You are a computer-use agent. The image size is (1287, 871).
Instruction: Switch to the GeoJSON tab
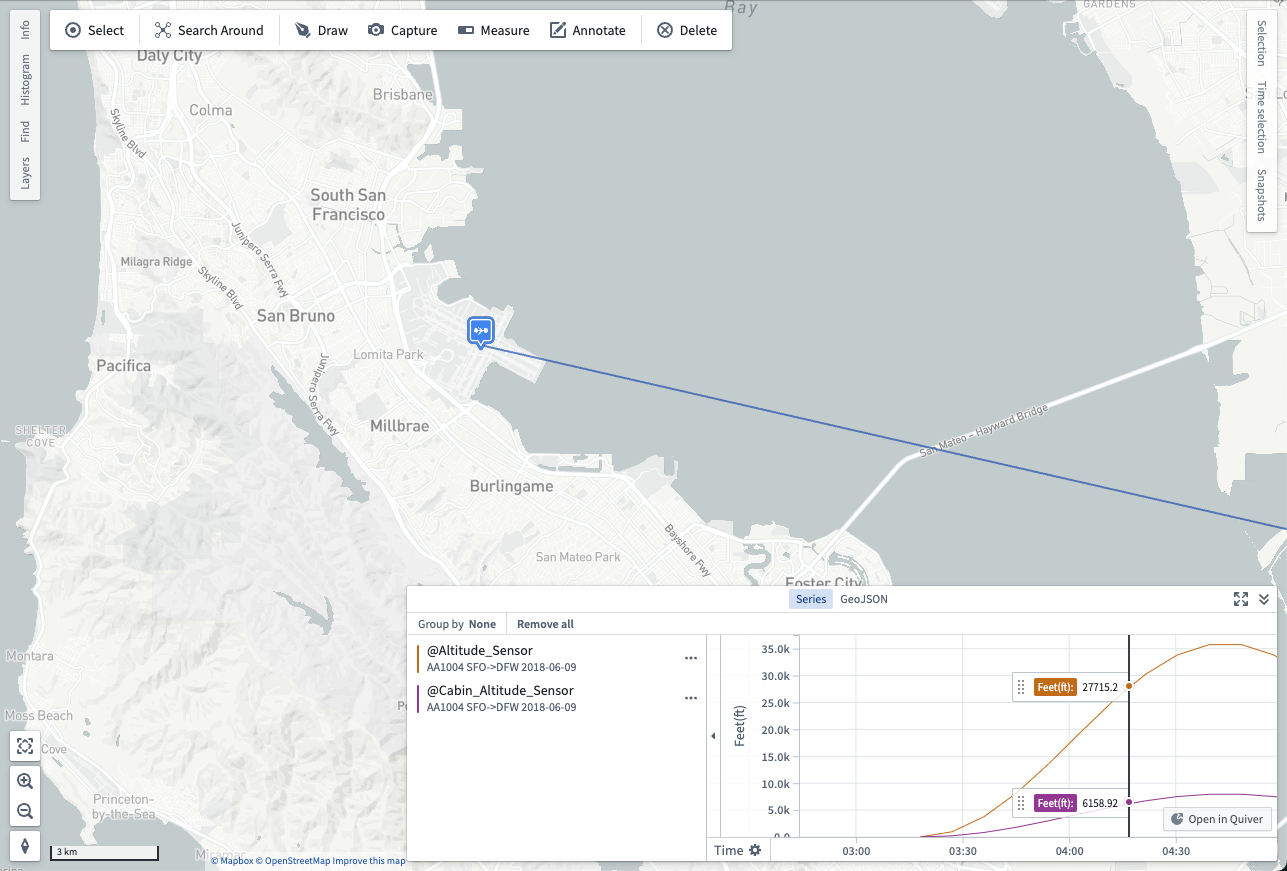pos(864,599)
